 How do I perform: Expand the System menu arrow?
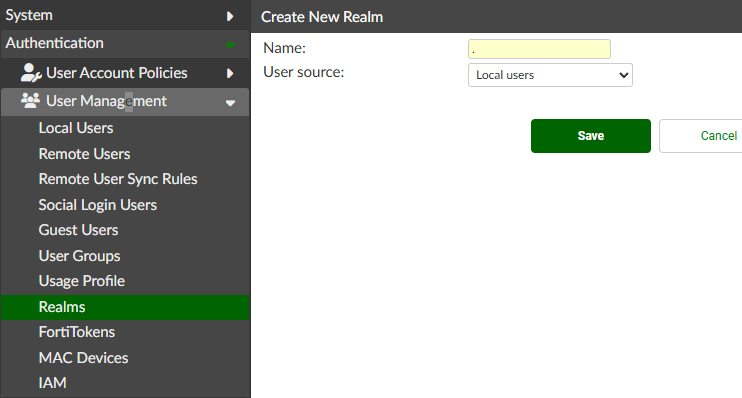230,16
